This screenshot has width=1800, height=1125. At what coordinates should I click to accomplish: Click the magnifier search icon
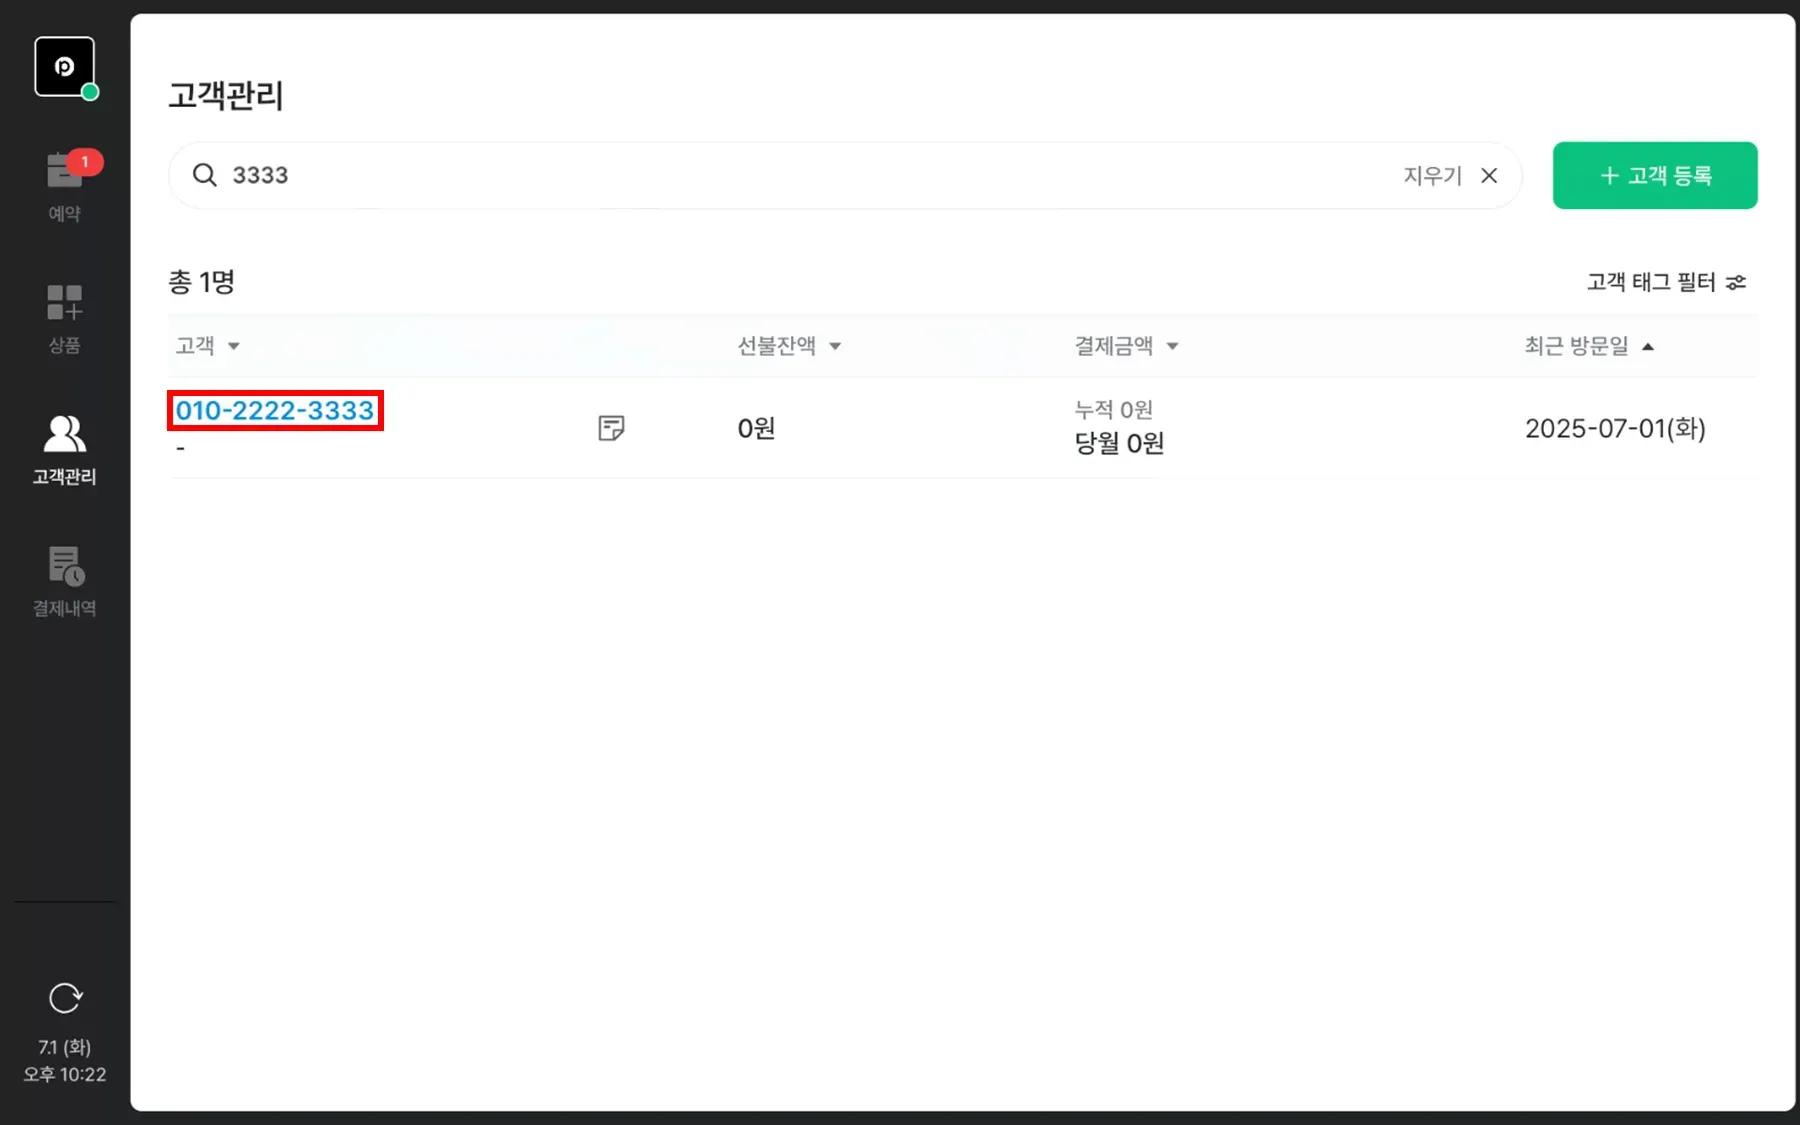[x=205, y=175]
